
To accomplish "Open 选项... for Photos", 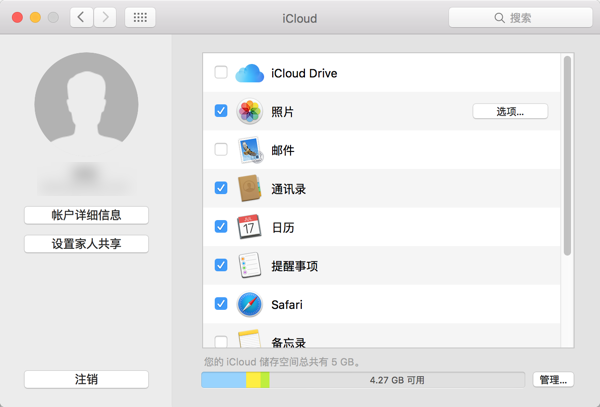I will coord(510,111).
